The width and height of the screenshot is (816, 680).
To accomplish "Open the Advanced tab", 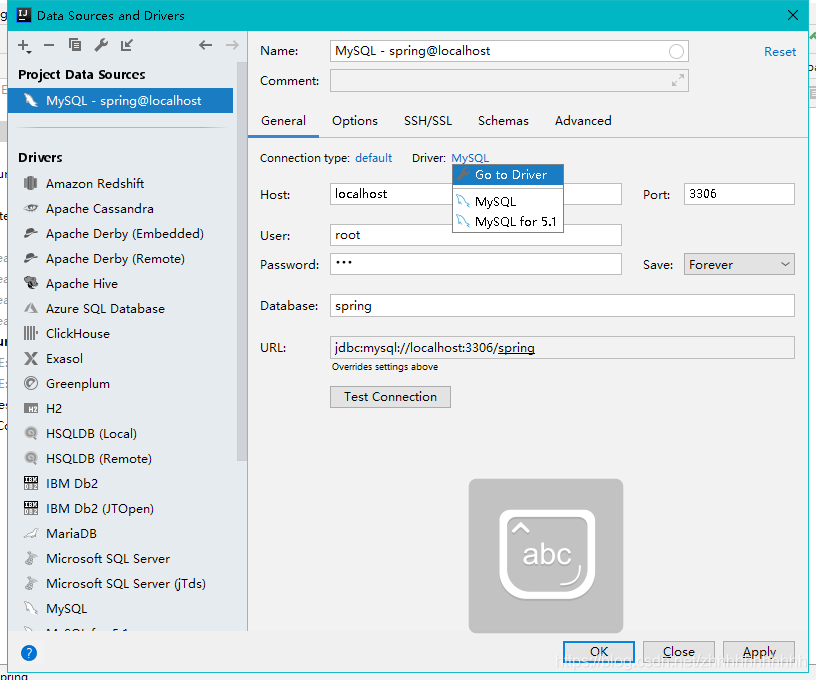I will pyautogui.click(x=583, y=121).
